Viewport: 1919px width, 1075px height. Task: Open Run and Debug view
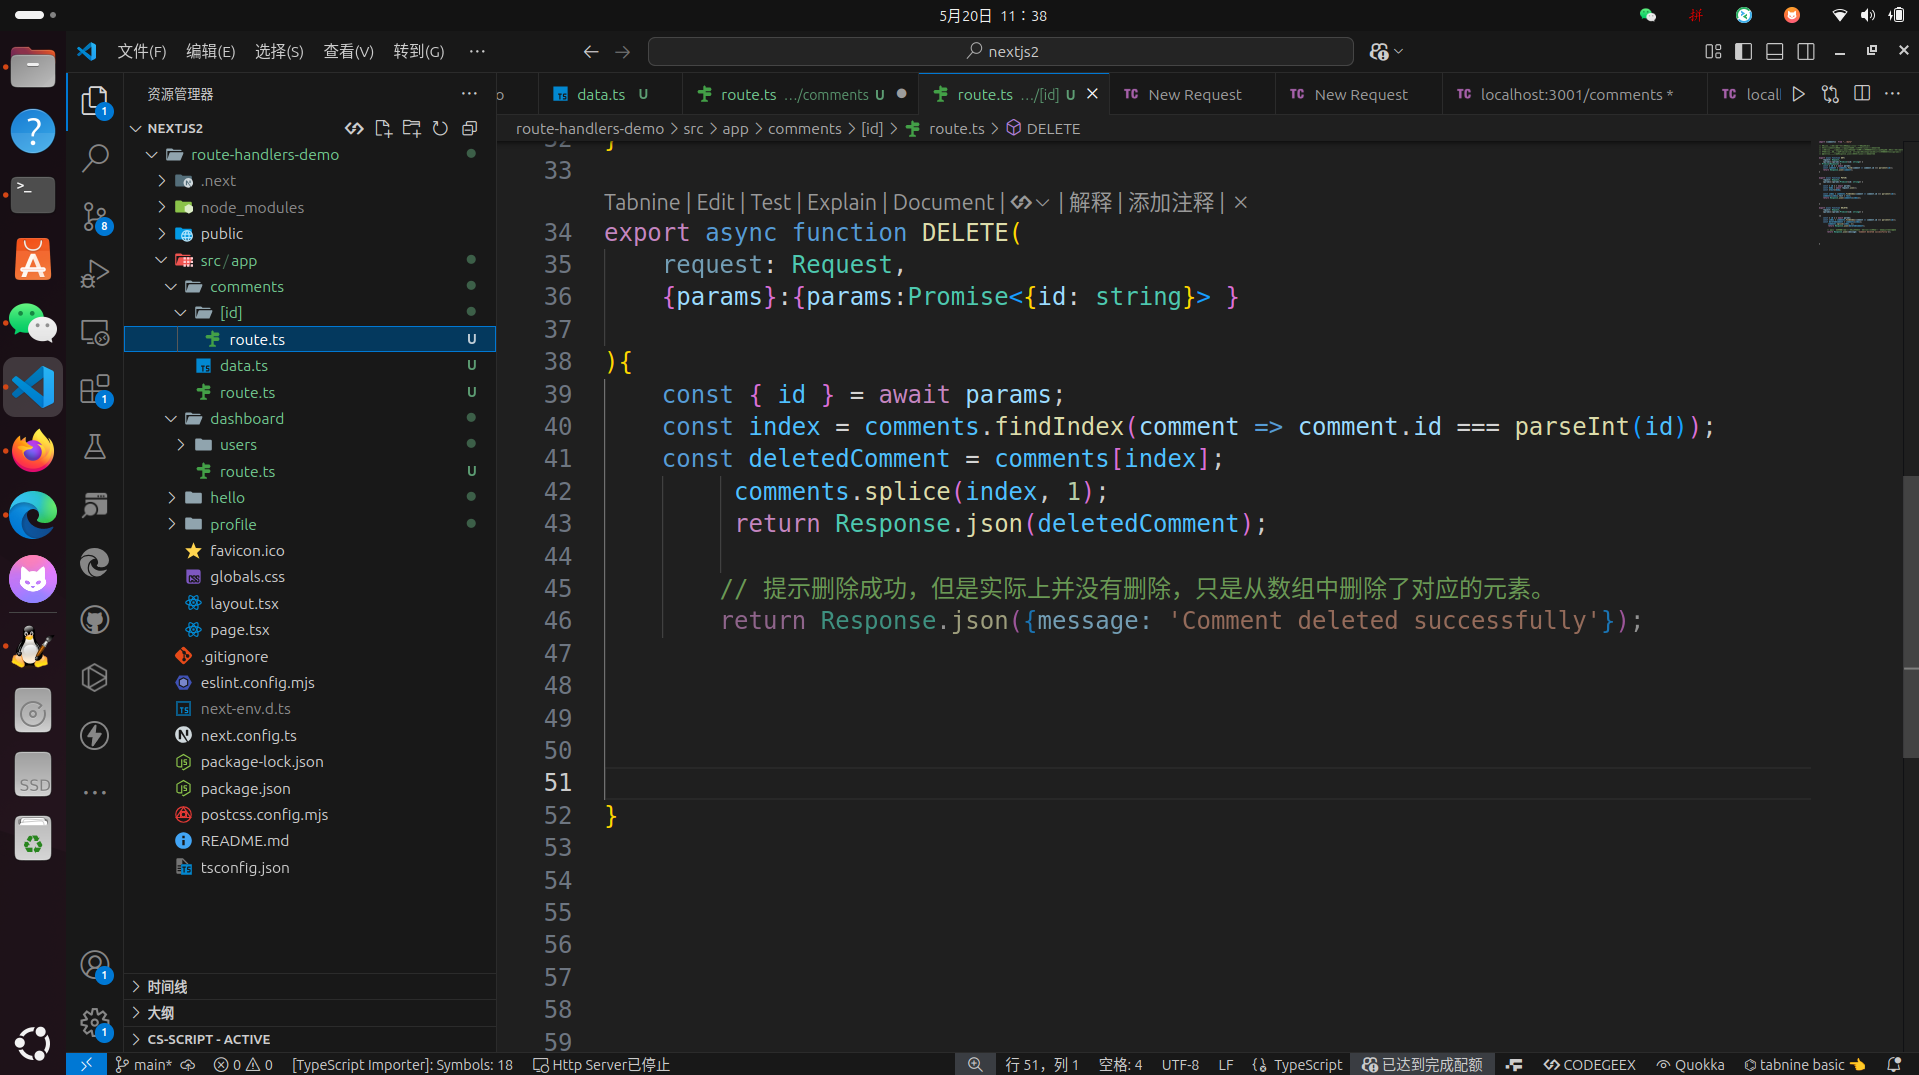[x=95, y=273]
